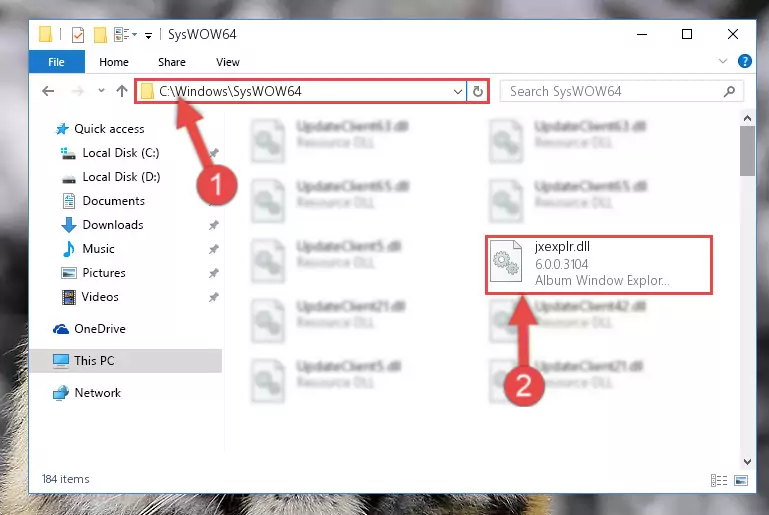Click the Downloads blue arrow icon
Image resolution: width=769 pixels, height=515 pixels.
(69, 225)
